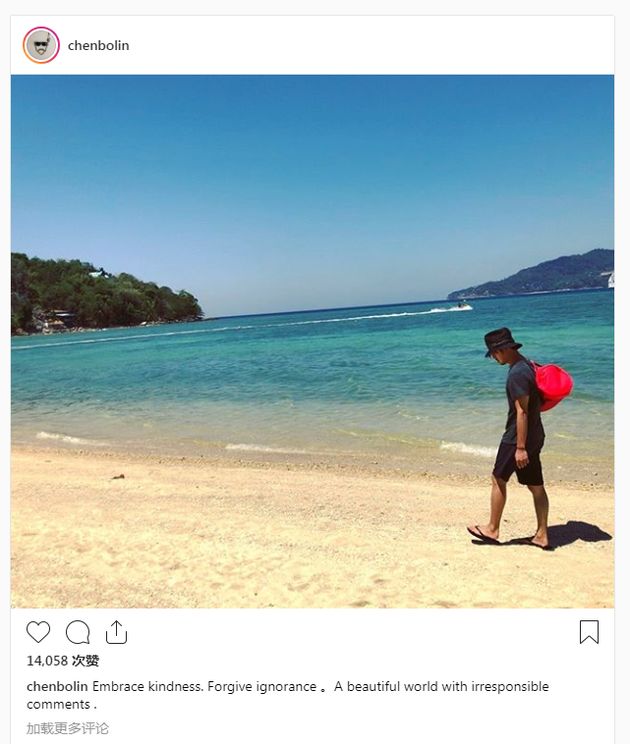This screenshot has width=630, height=744.
Task: Share the post using the upload arrow icon
Action: coord(116,632)
